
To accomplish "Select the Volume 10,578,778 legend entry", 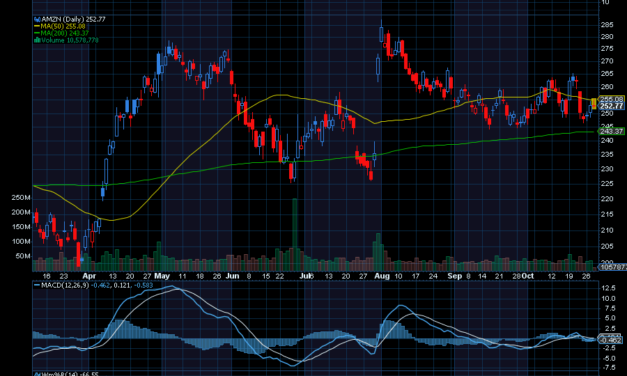I will point(70,40).
